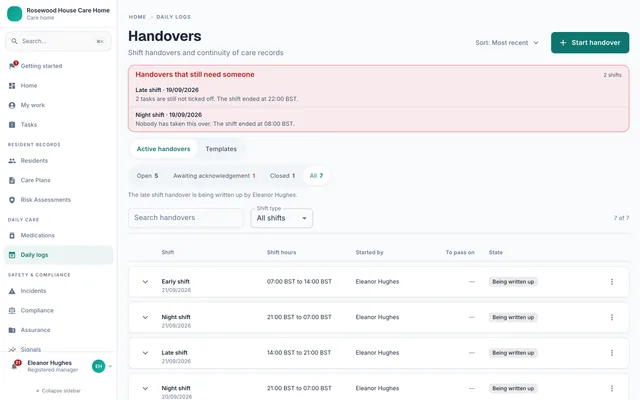Viewport: 640px width, 400px height.
Task: Click the Risk Assessments shield icon
Action: pos(12,200)
